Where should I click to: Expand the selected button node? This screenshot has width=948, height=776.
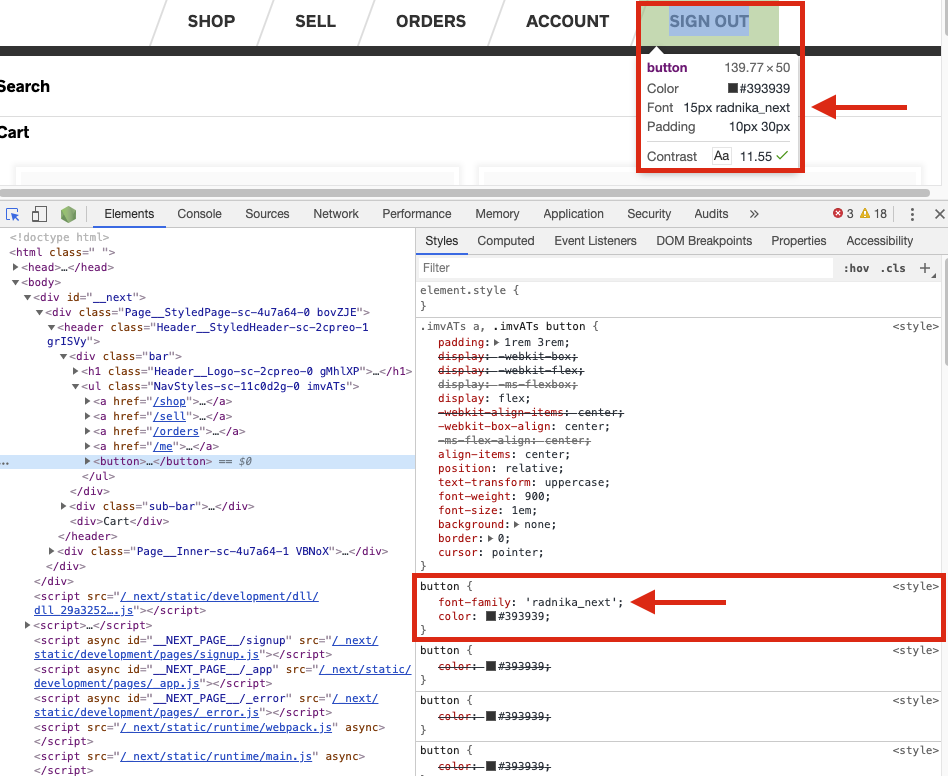click(x=88, y=461)
